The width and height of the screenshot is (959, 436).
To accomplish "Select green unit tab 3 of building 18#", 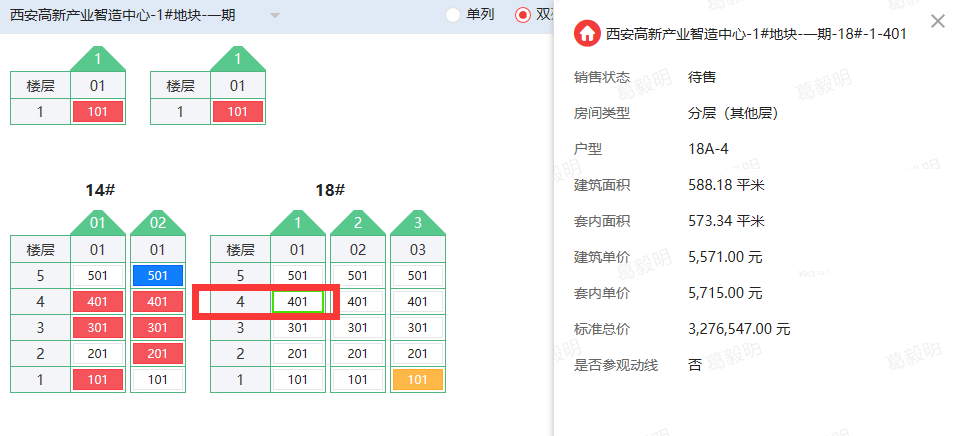I will click(417, 222).
